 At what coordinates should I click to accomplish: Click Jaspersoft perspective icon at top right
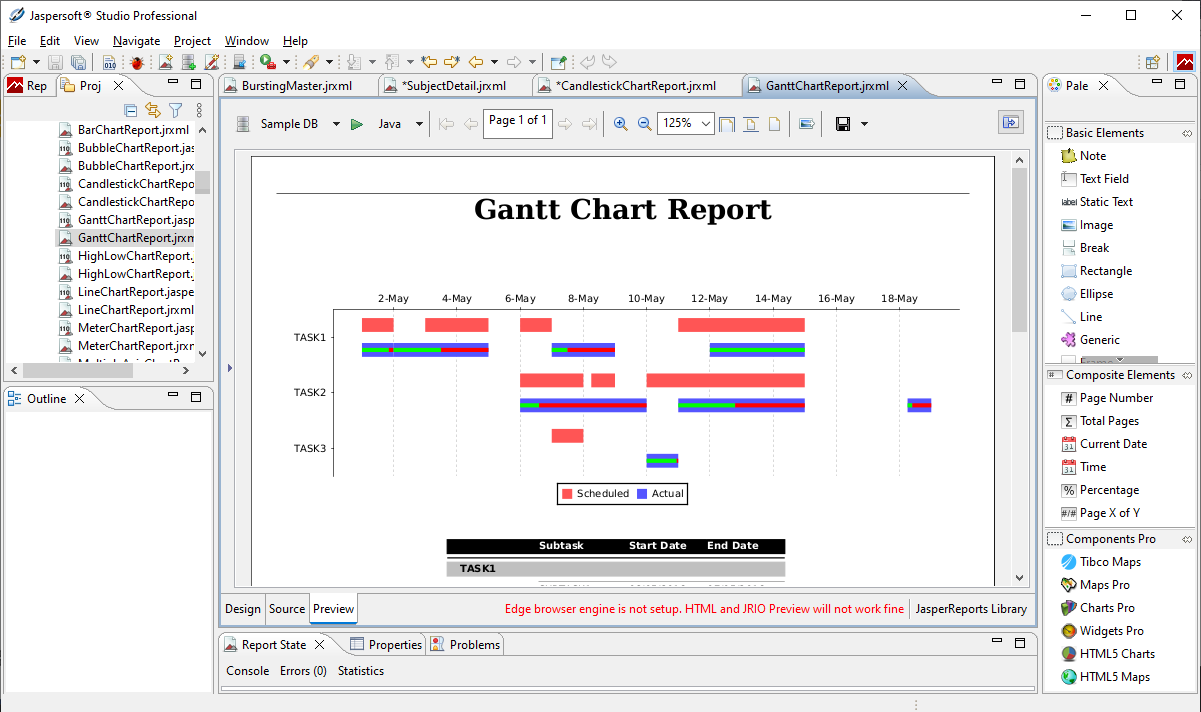1184,62
